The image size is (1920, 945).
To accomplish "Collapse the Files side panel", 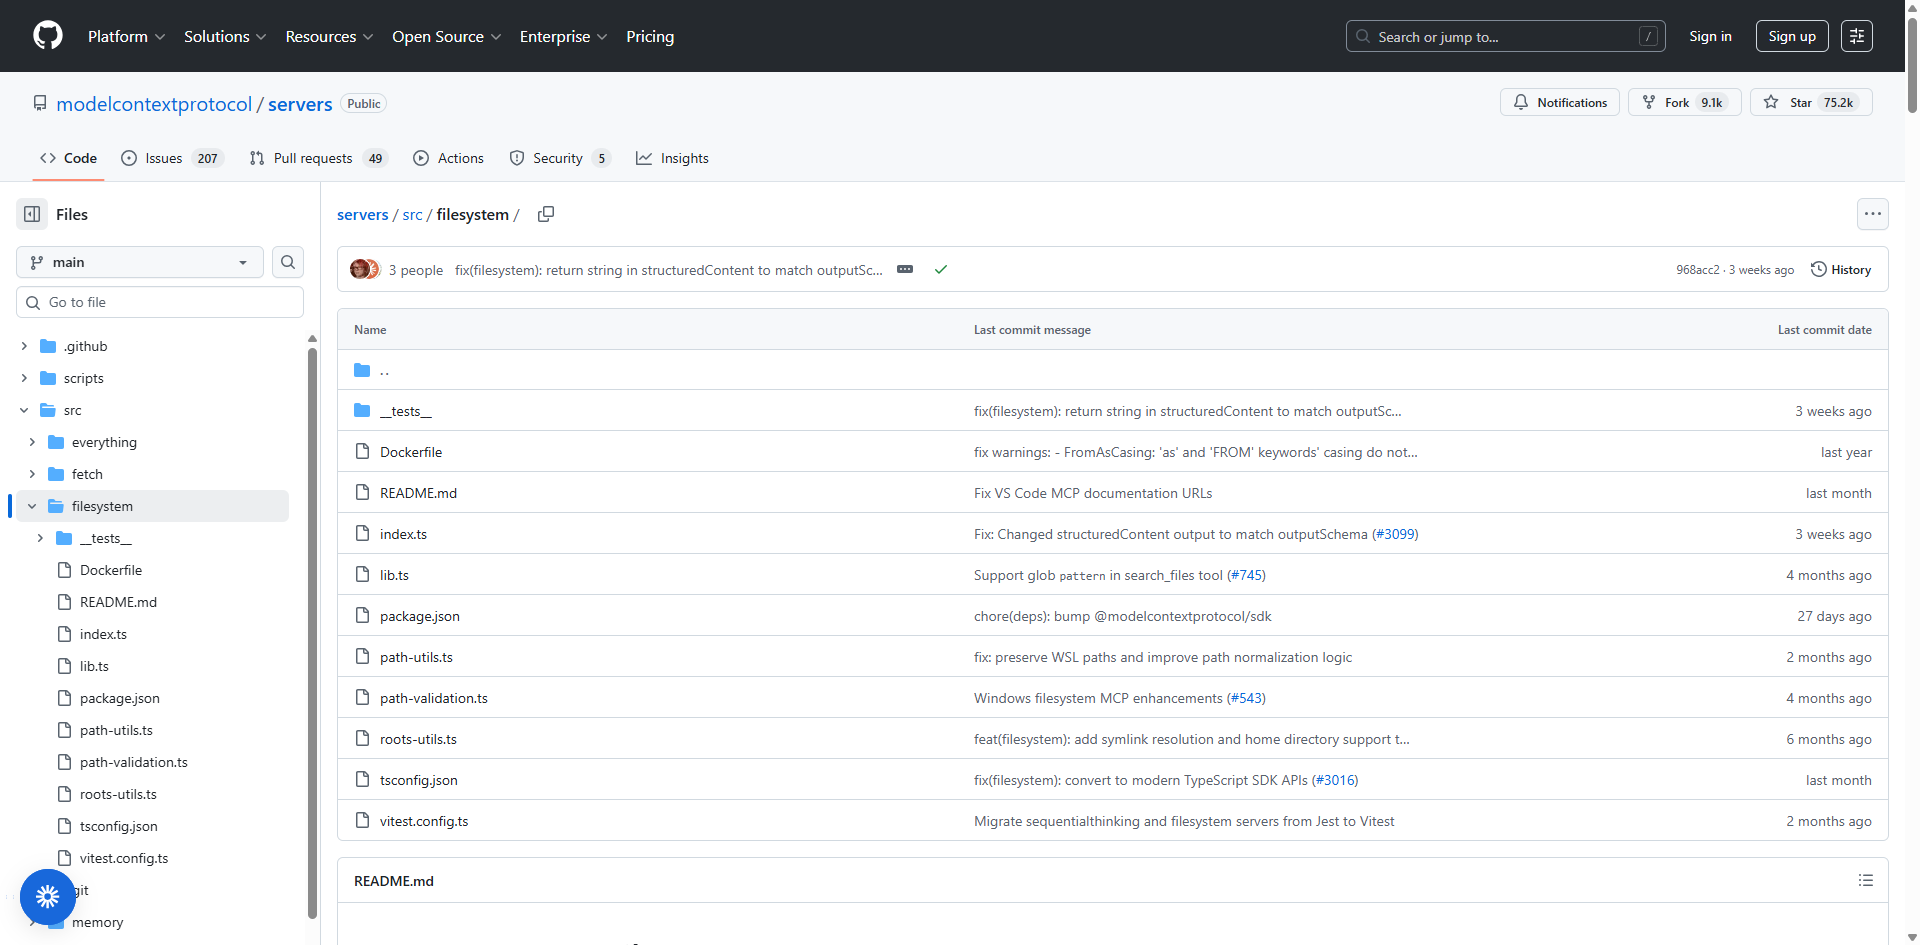I will (x=30, y=214).
